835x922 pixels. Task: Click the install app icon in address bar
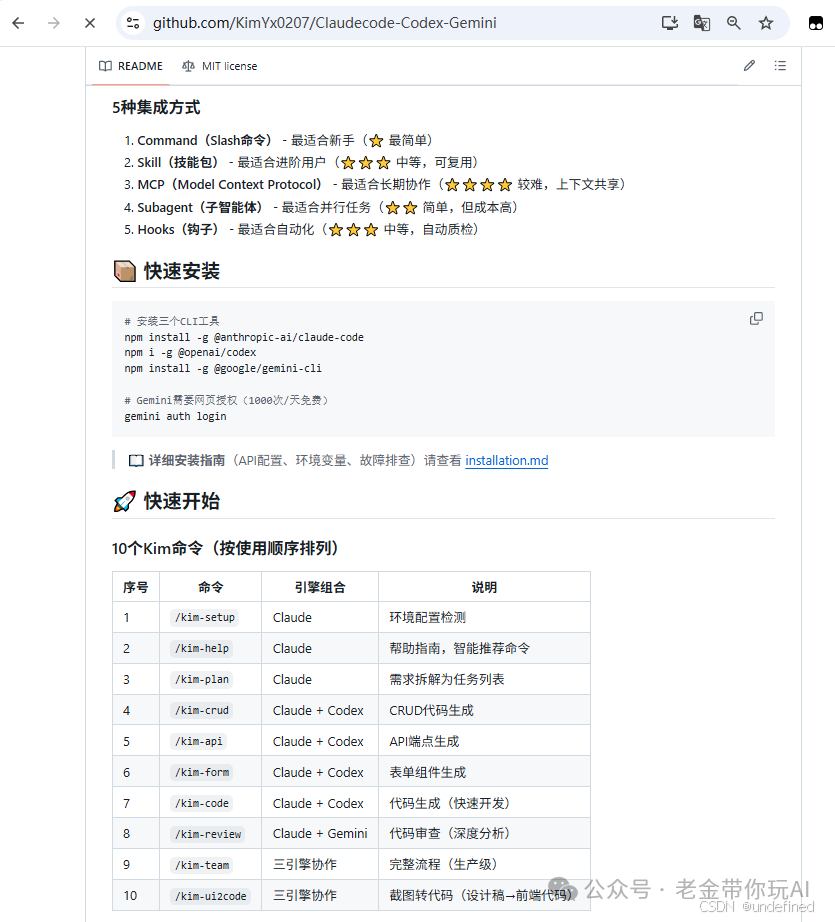click(x=670, y=23)
